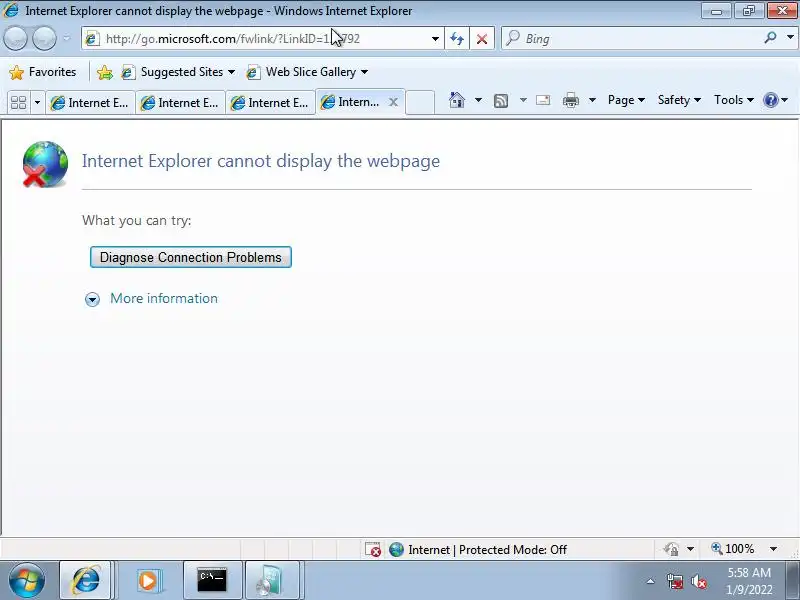
Task: Open the status bar security dropdown arrow
Action: pos(690,549)
